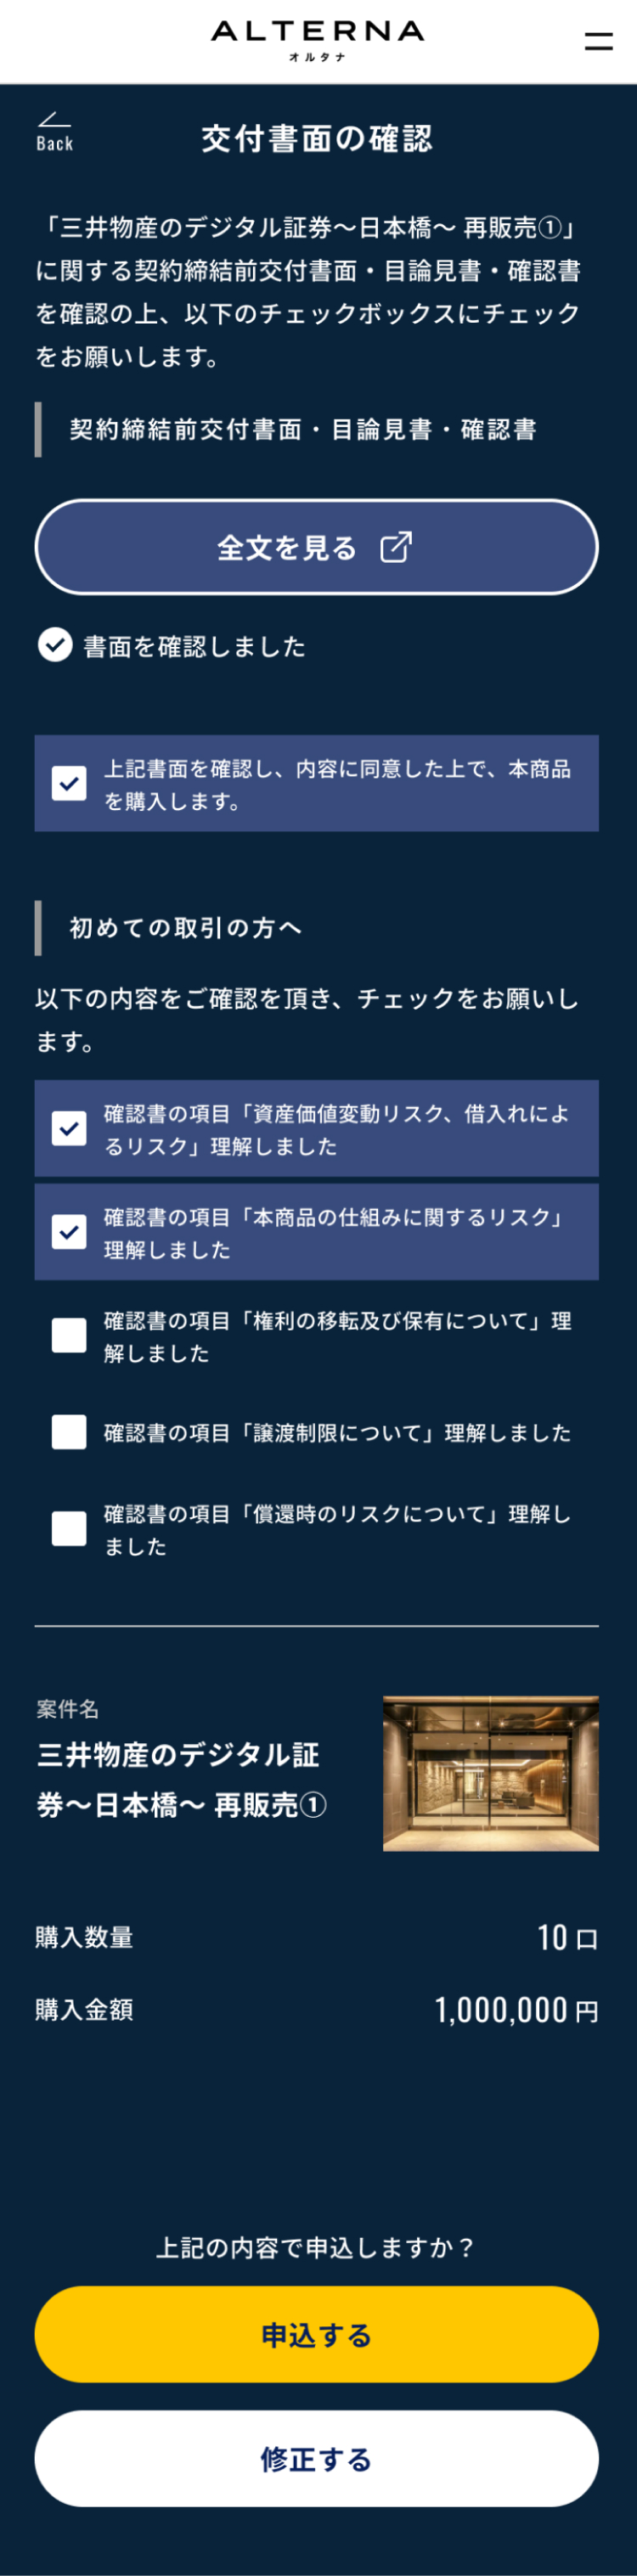The height and width of the screenshot is (2576, 637).
Task: Go back using the Back arrow
Action: 54,132
